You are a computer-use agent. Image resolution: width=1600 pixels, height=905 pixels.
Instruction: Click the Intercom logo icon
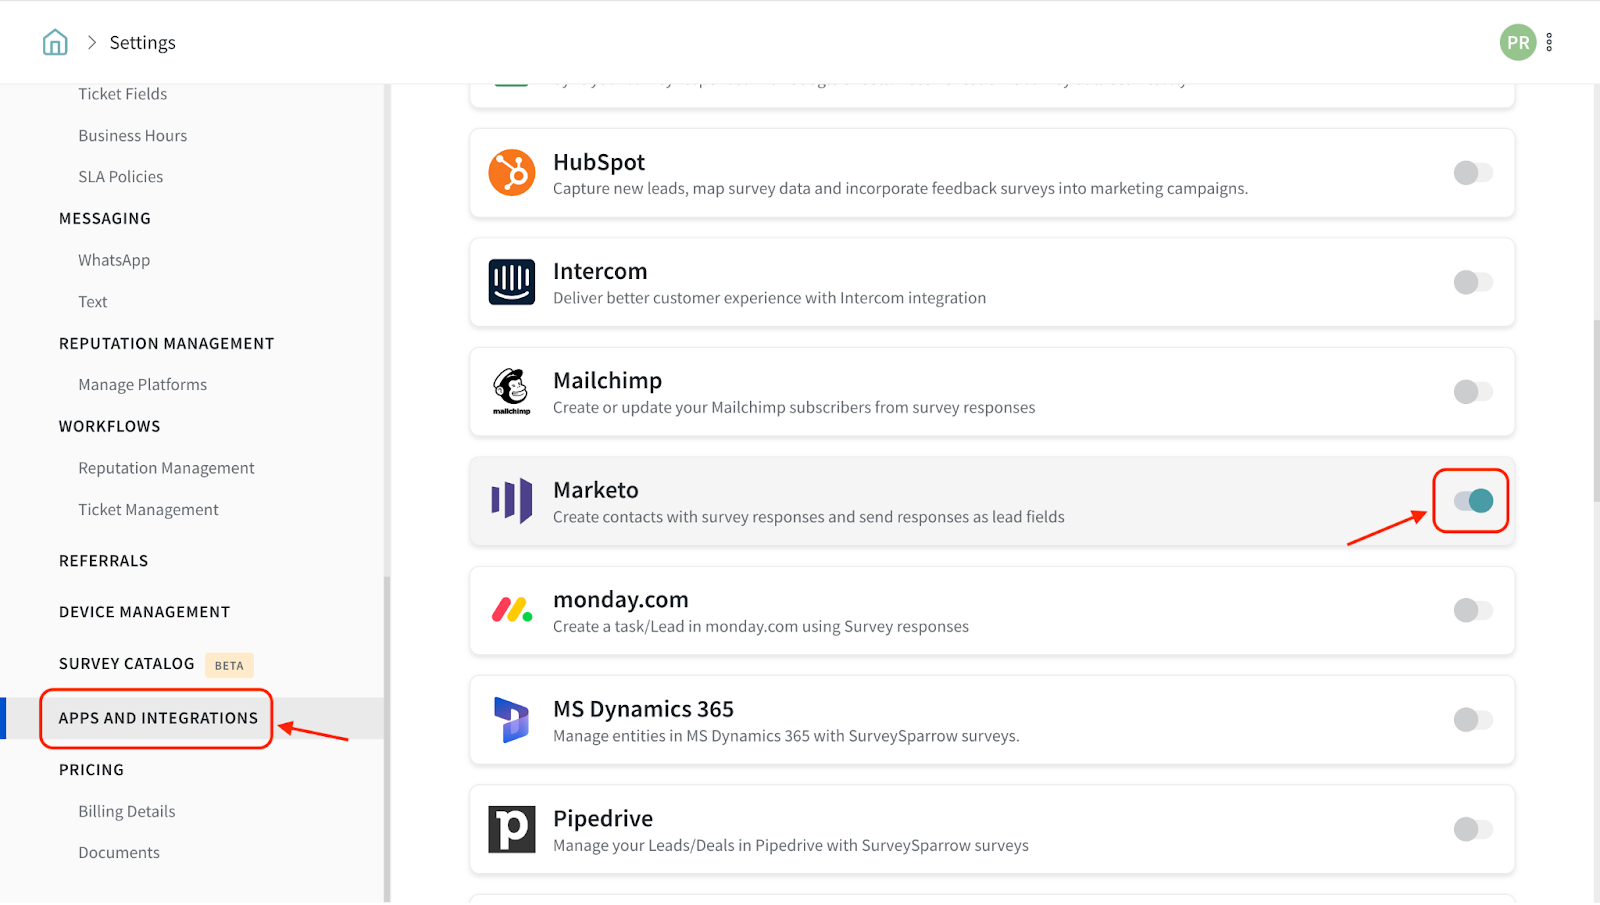pyautogui.click(x=511, y=282)
